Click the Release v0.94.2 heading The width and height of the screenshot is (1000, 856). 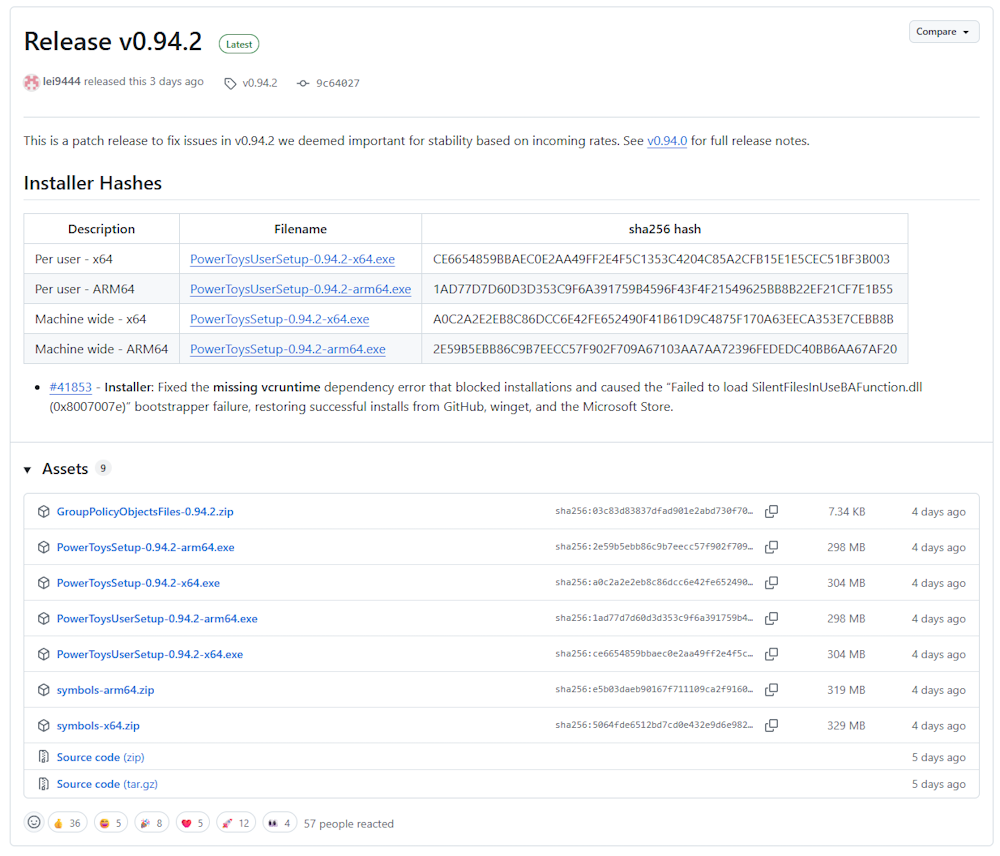113,41
